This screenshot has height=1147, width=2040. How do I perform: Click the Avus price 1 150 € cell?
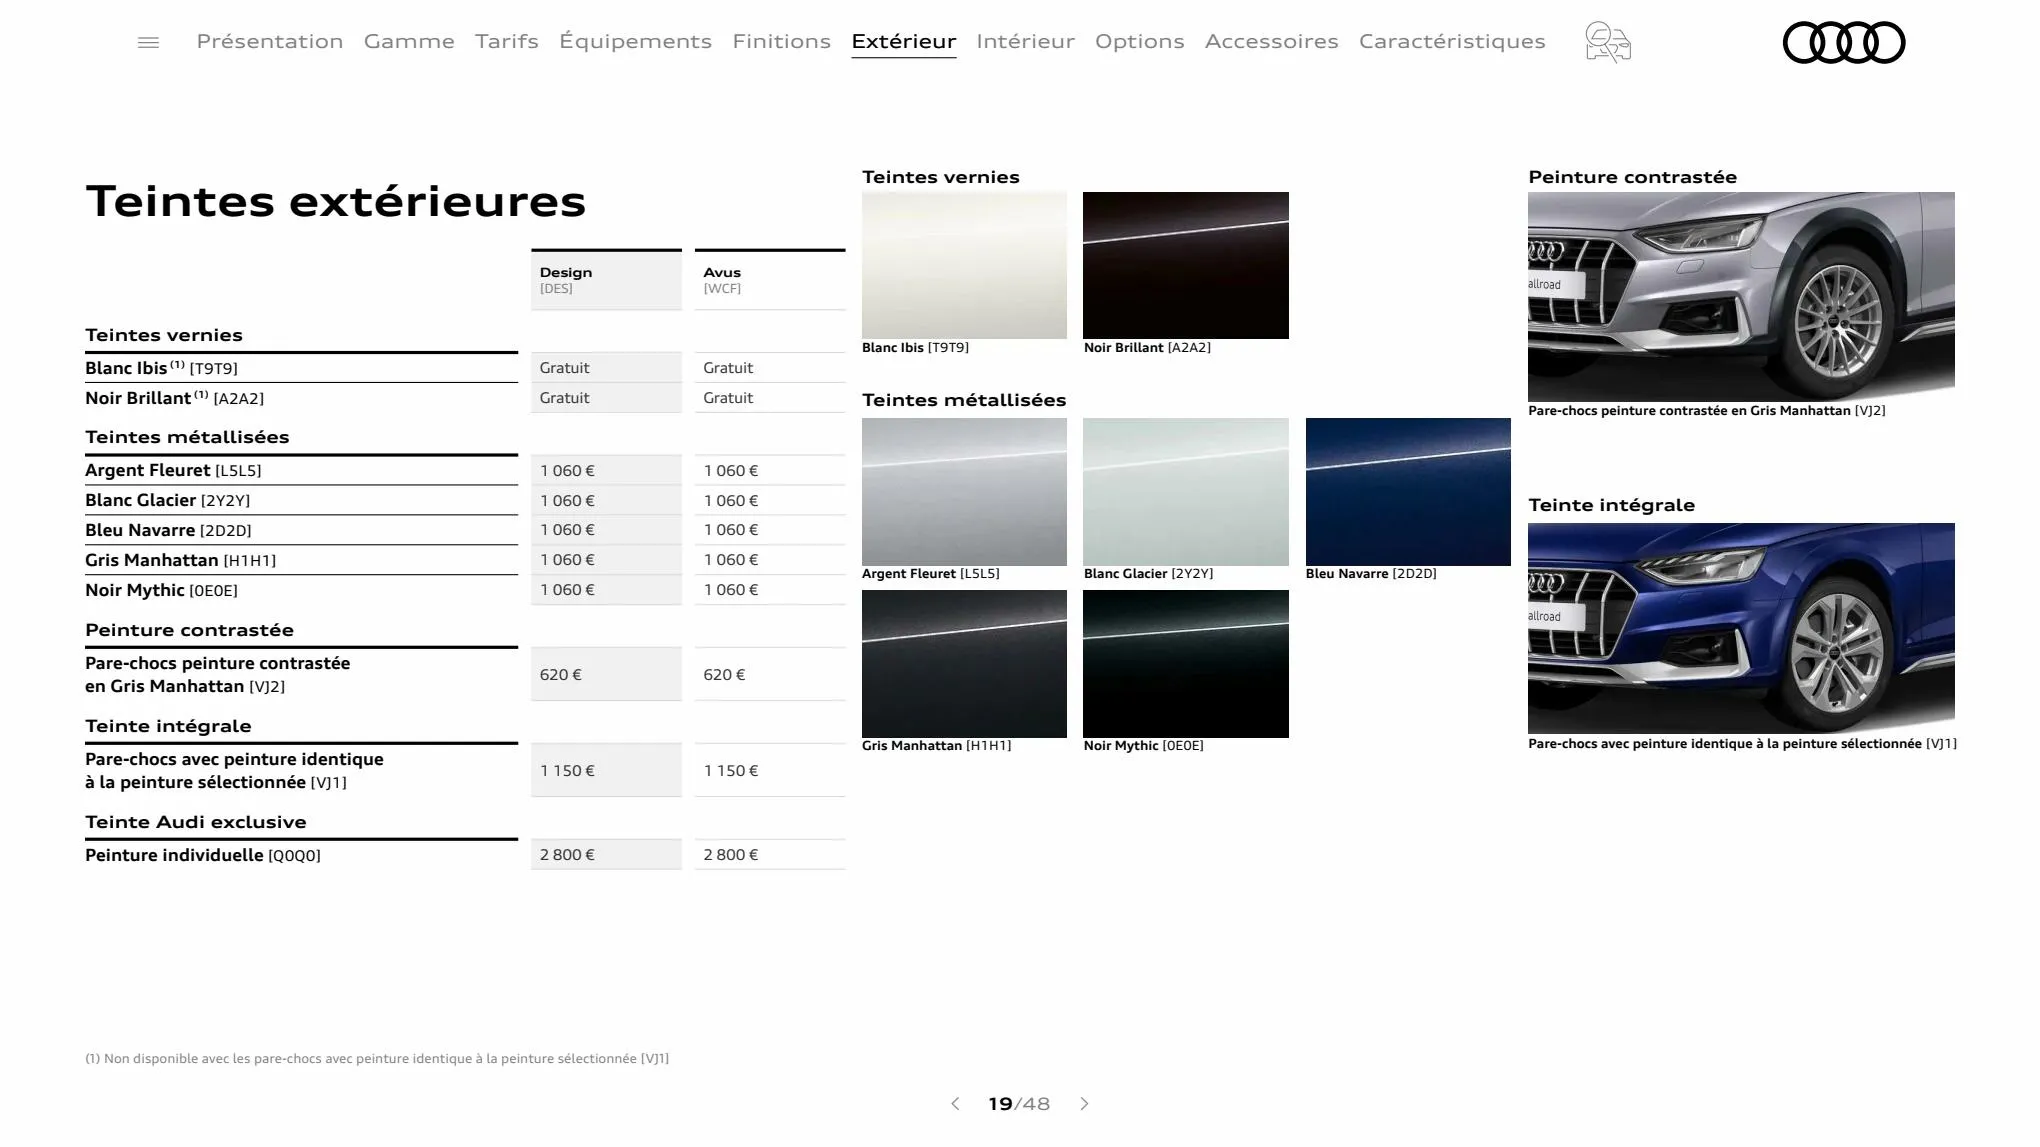coord(770,770)
